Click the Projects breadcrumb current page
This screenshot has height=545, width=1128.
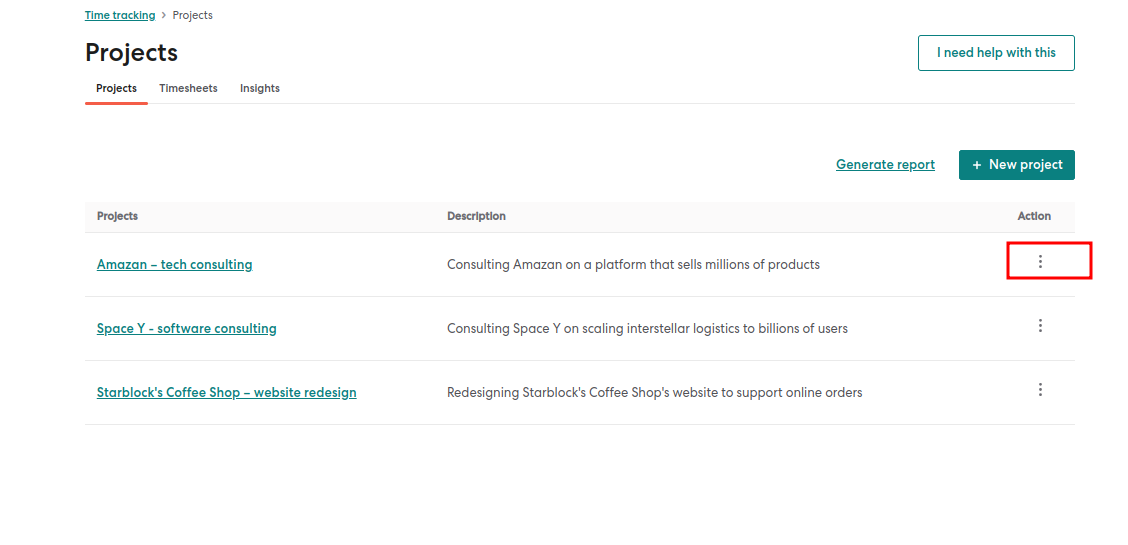click(192, 16)
